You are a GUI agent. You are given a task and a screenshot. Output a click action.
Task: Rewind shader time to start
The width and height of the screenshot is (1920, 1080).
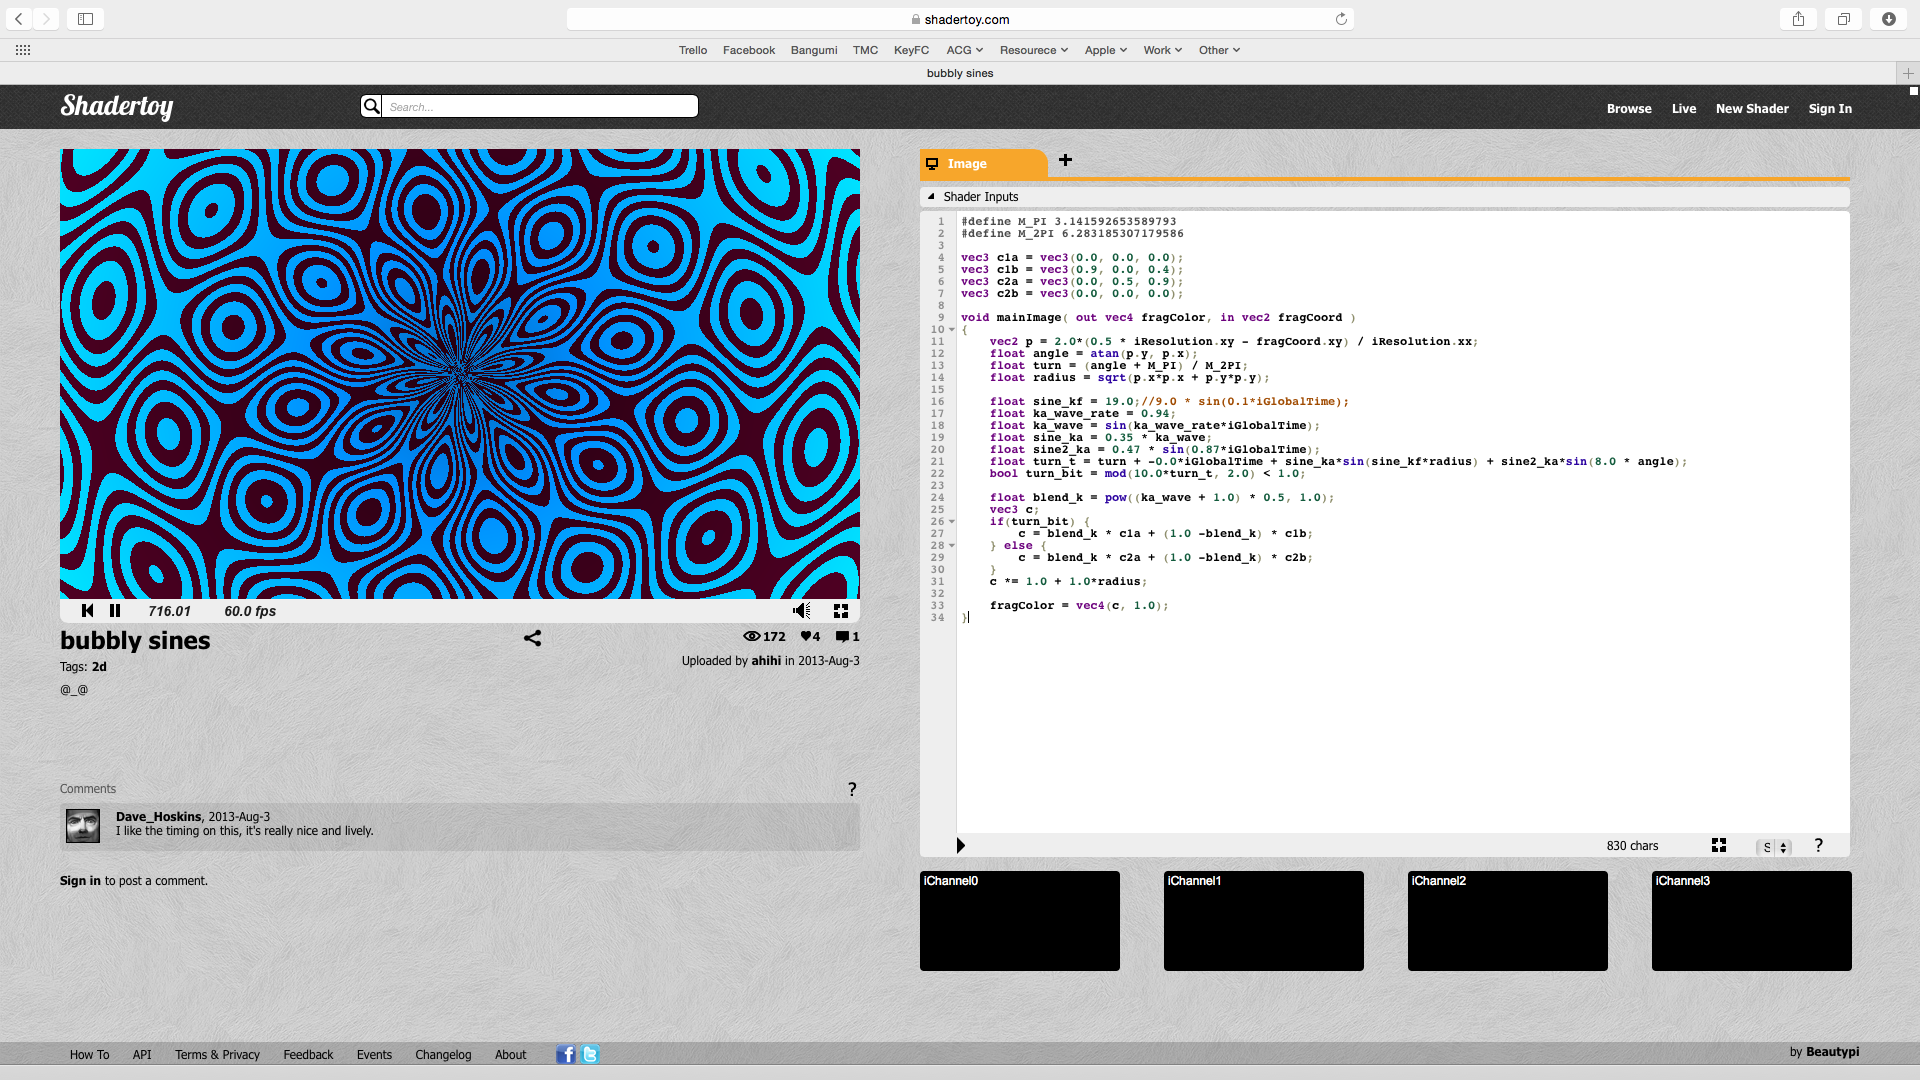pyautogui.click(x=87, y=611)
